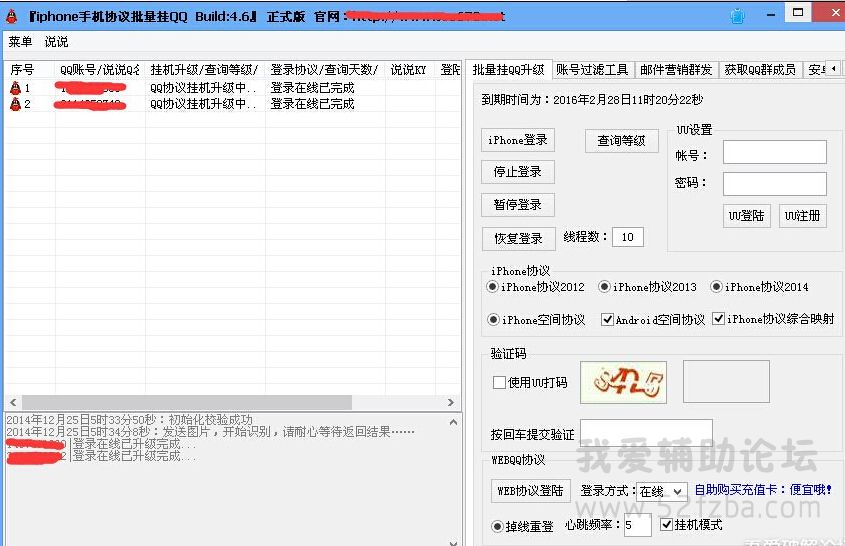Click the UU注册 button
Screen dimensions: 845x546
tap(802, 216)
